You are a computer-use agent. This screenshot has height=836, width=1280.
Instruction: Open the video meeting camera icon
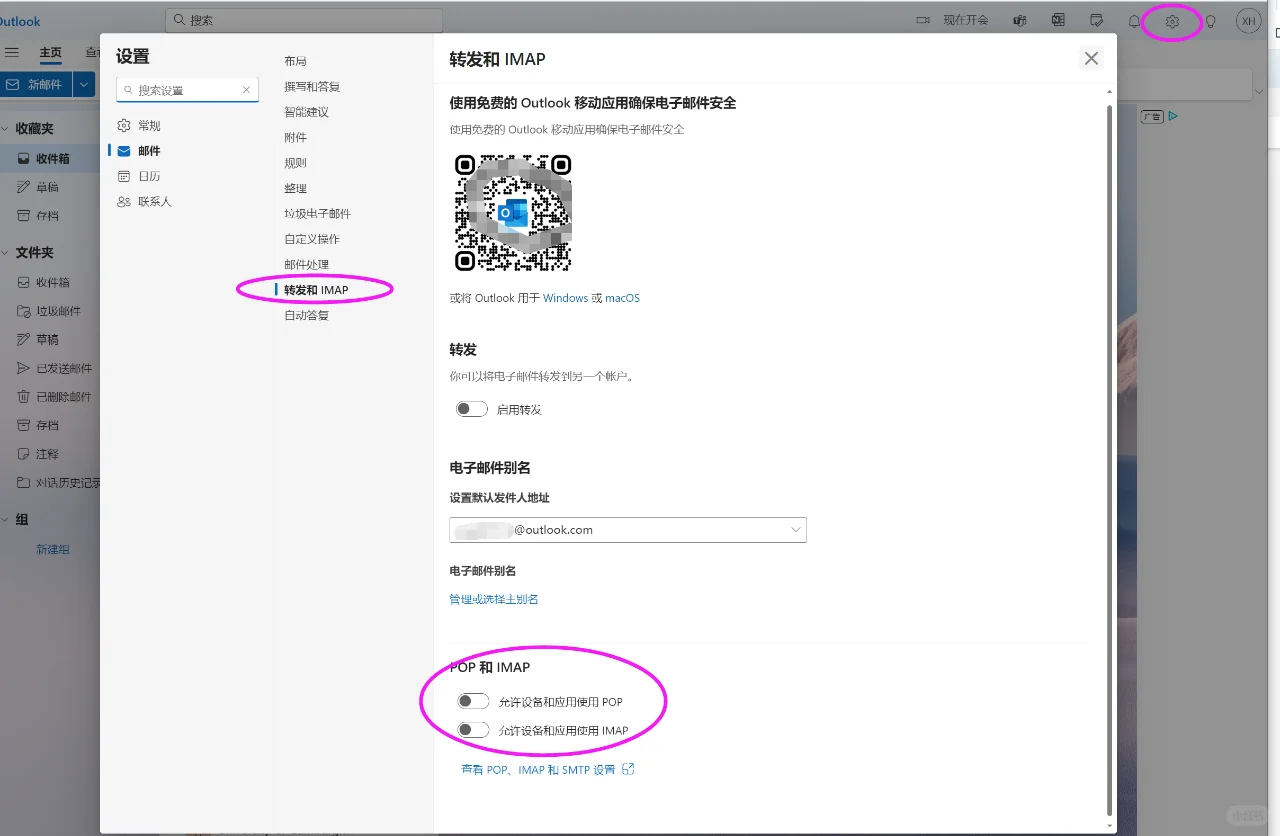point(922,19)
